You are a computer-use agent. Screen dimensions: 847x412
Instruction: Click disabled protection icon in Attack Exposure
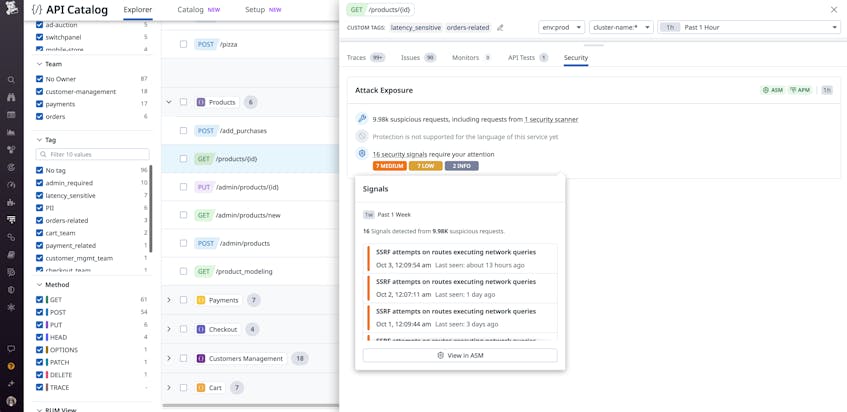coord(362,137)
